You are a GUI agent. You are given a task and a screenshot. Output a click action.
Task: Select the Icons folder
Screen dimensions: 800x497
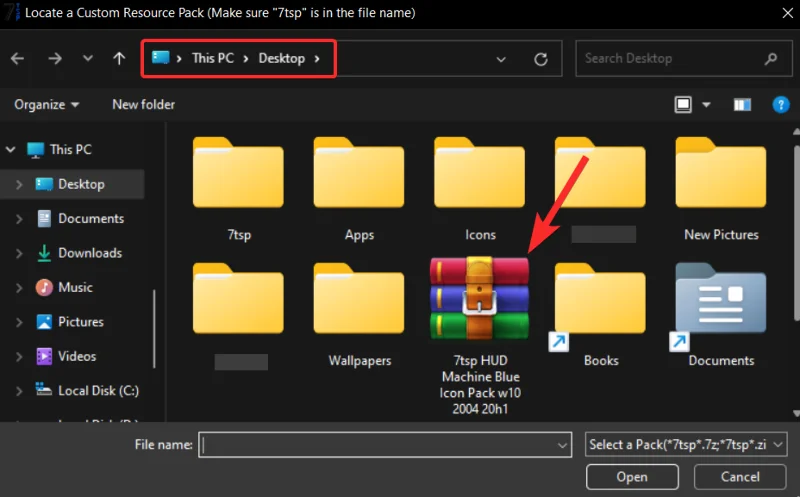480,189
